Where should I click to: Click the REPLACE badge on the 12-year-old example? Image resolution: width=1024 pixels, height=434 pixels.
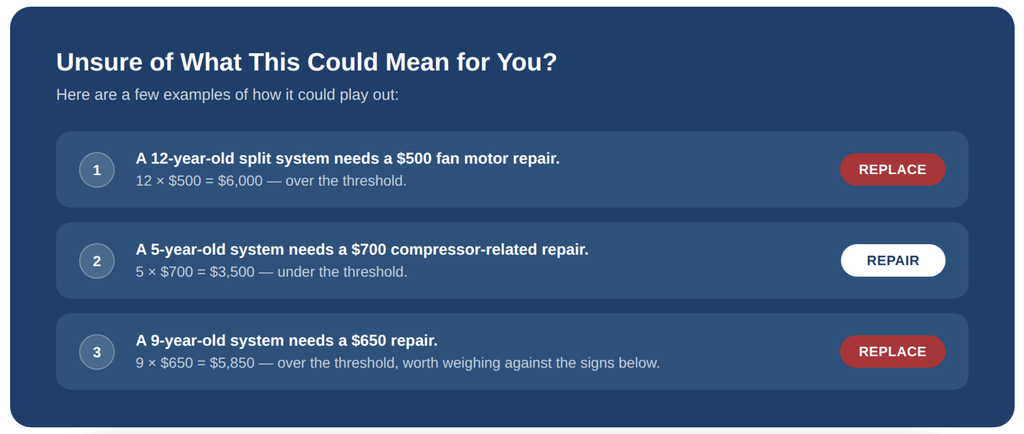(892, 170)
